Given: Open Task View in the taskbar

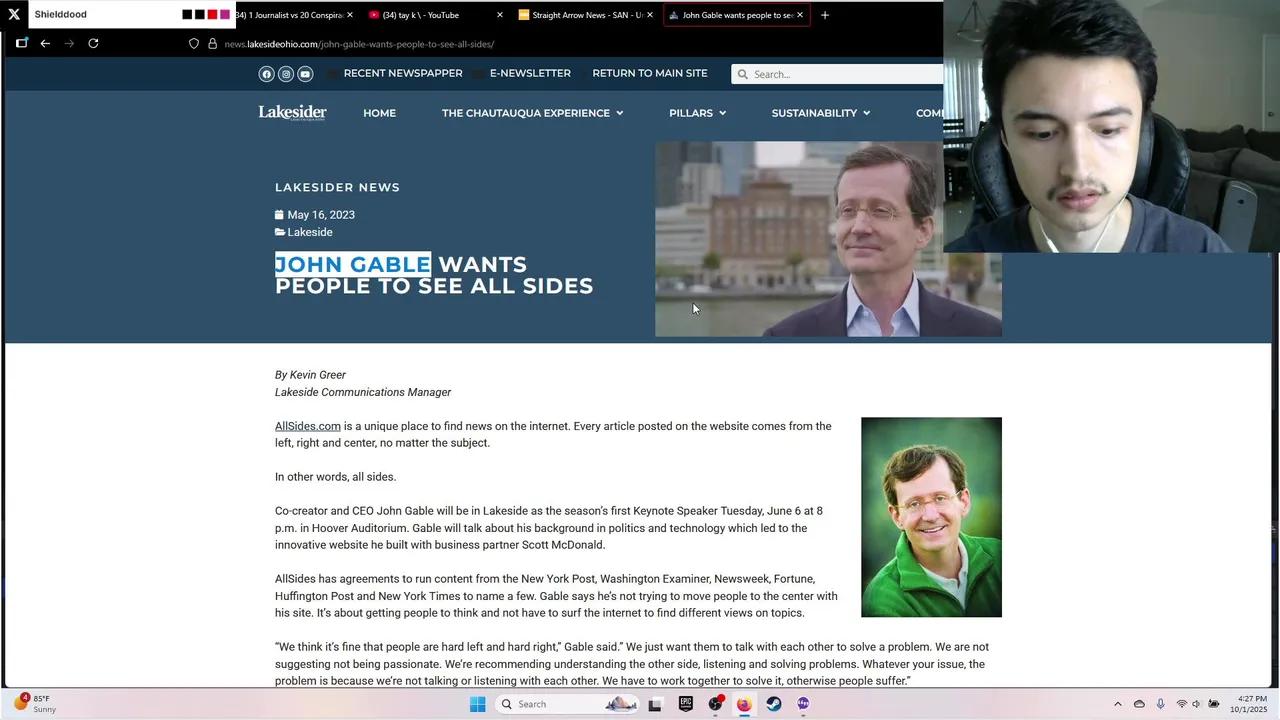Looking at the screenshot, I should (x=655, y=704).
